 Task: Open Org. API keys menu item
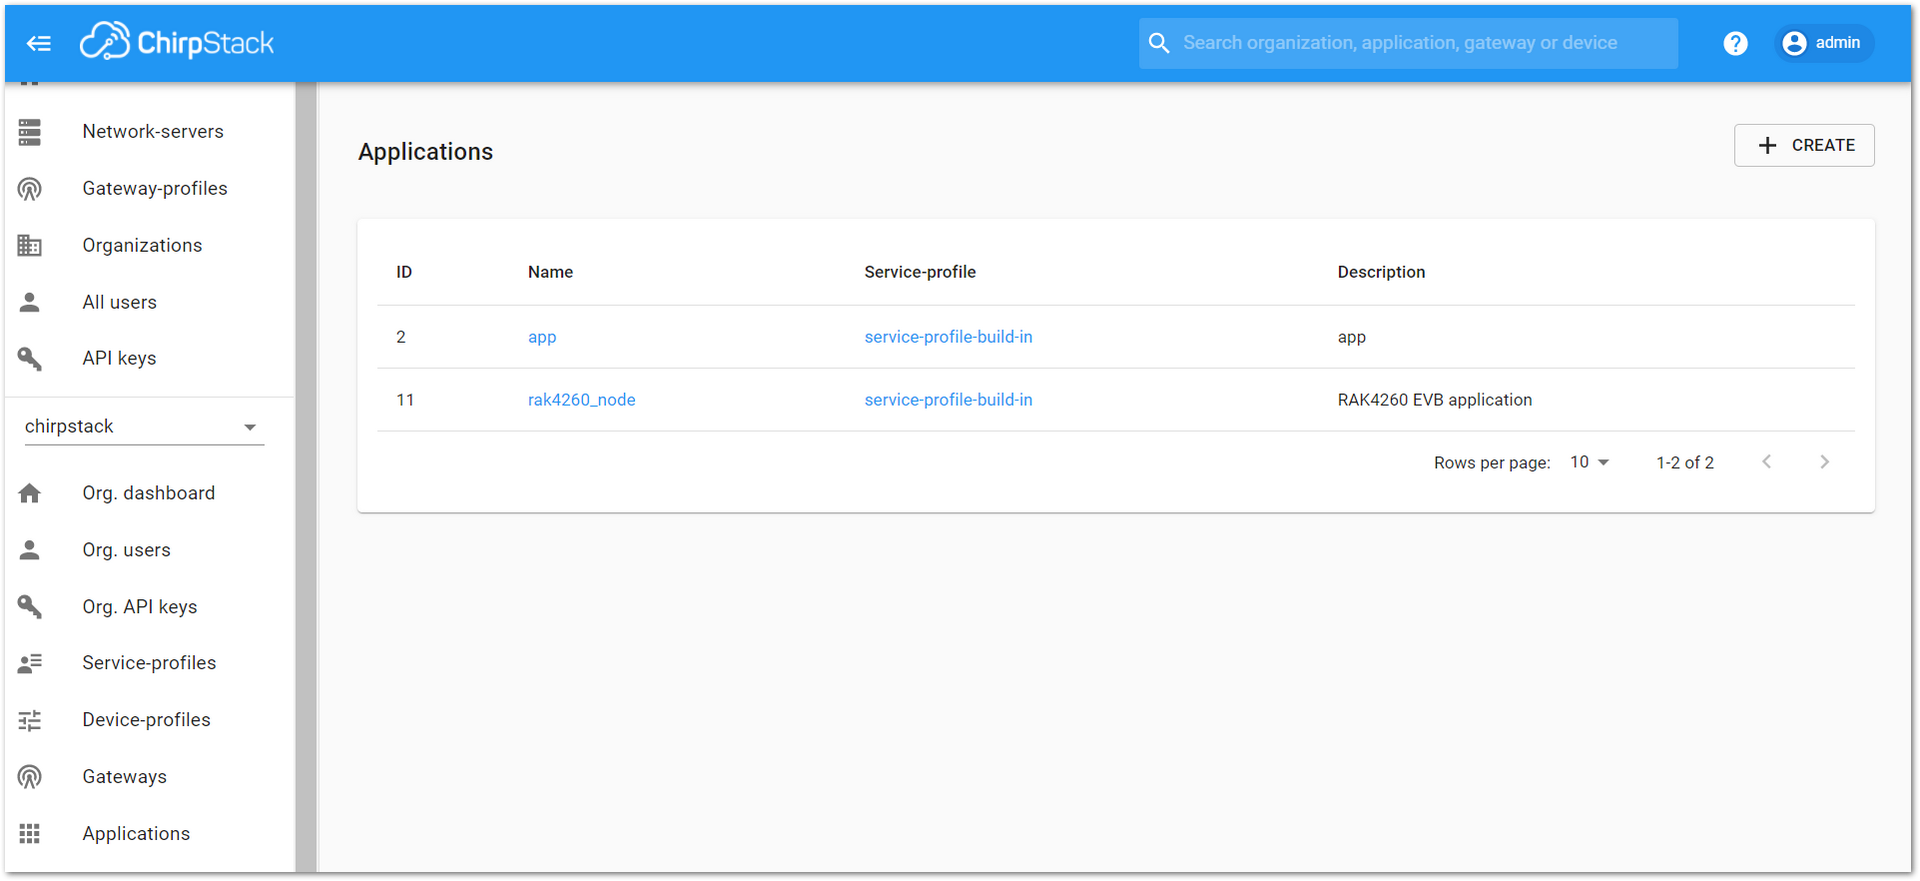point(150,607)
